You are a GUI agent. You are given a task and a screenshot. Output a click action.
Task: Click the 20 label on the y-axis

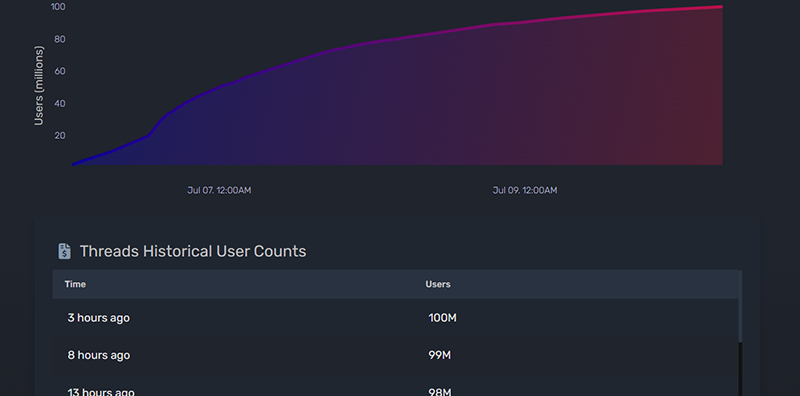tap(60, 135)
